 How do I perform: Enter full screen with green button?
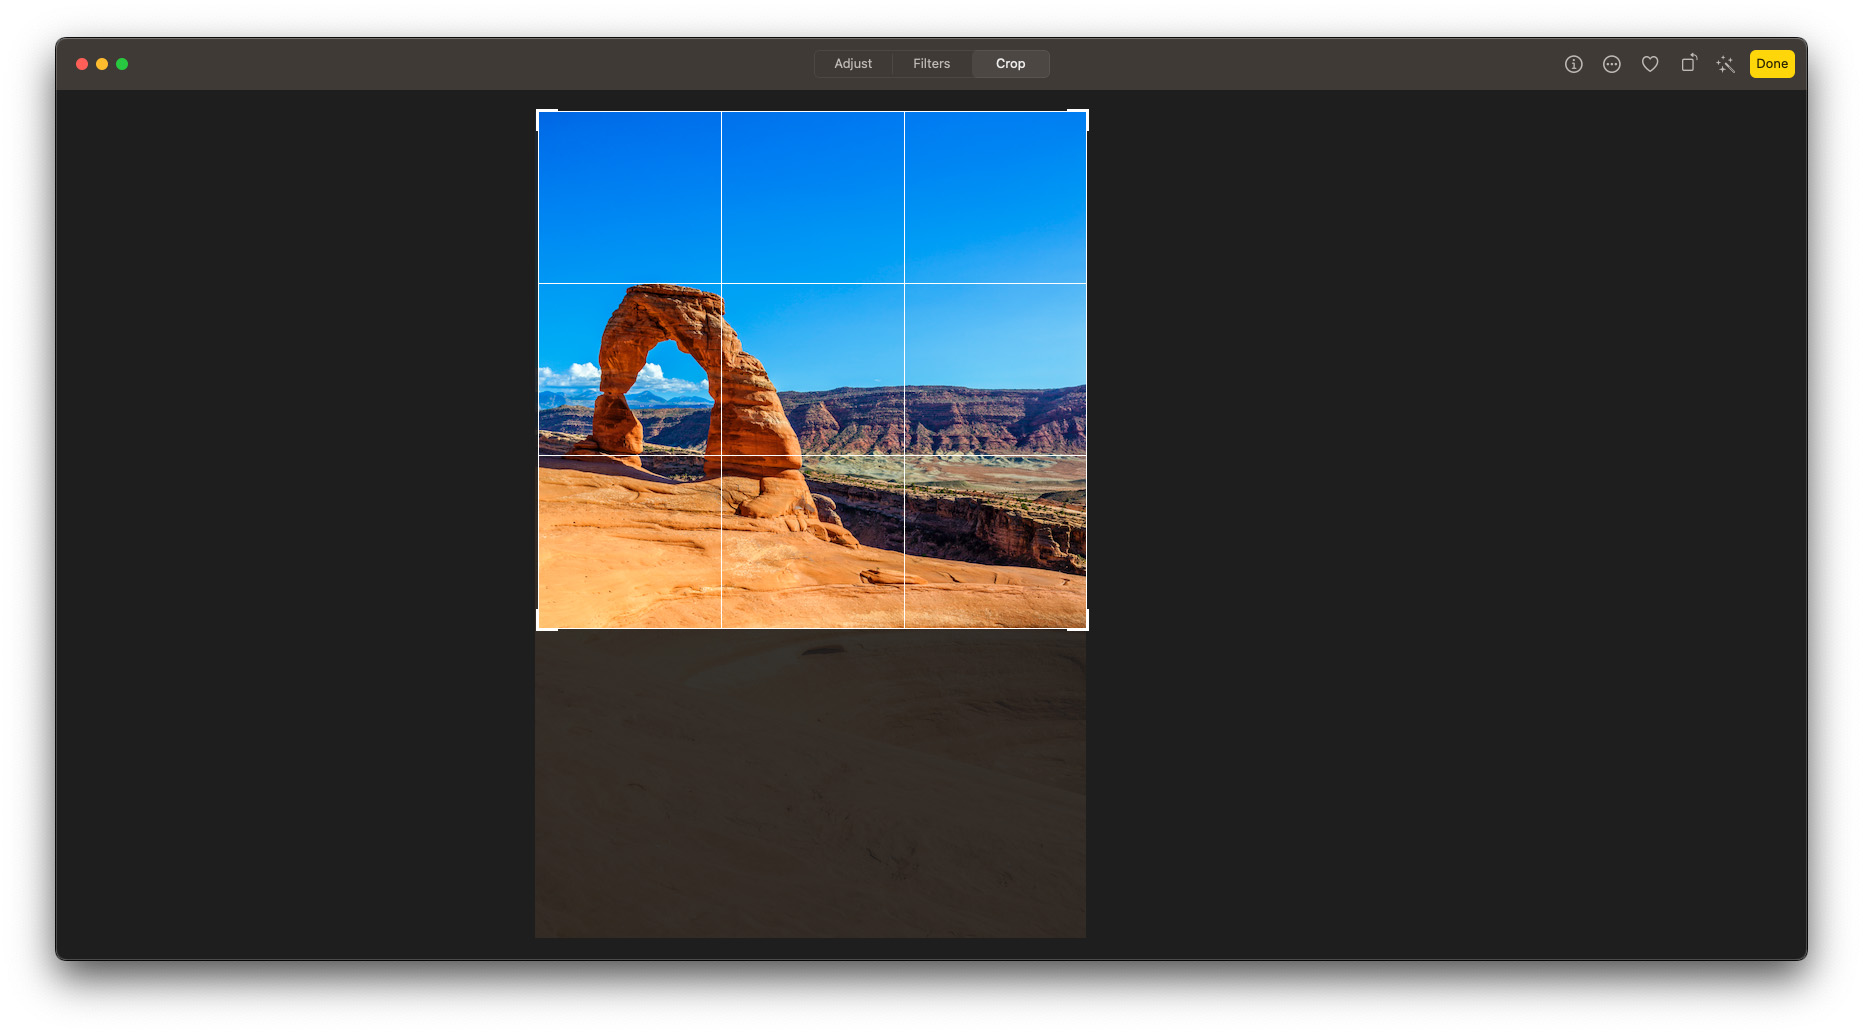pyautogui.click(x=122, y=64)
